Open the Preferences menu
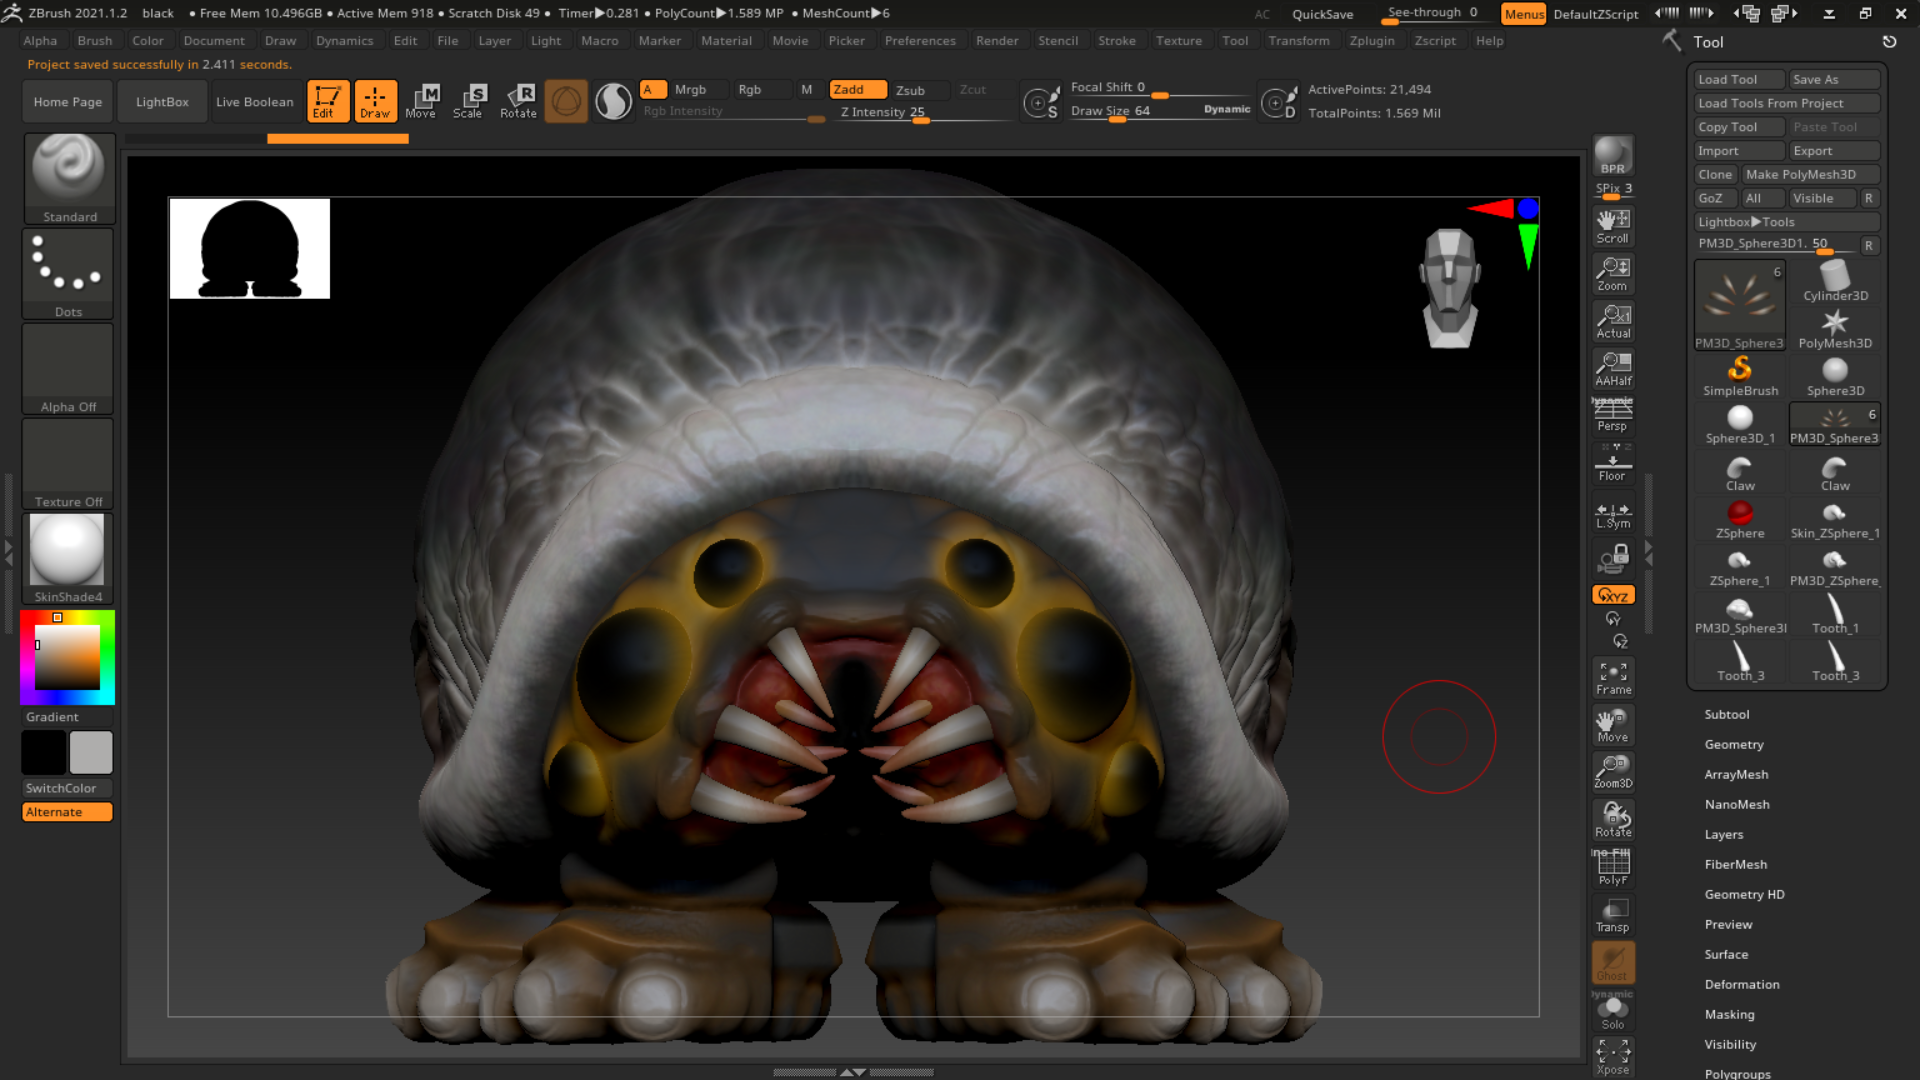Viewport: 1920px width, 1080px height. 919,41
